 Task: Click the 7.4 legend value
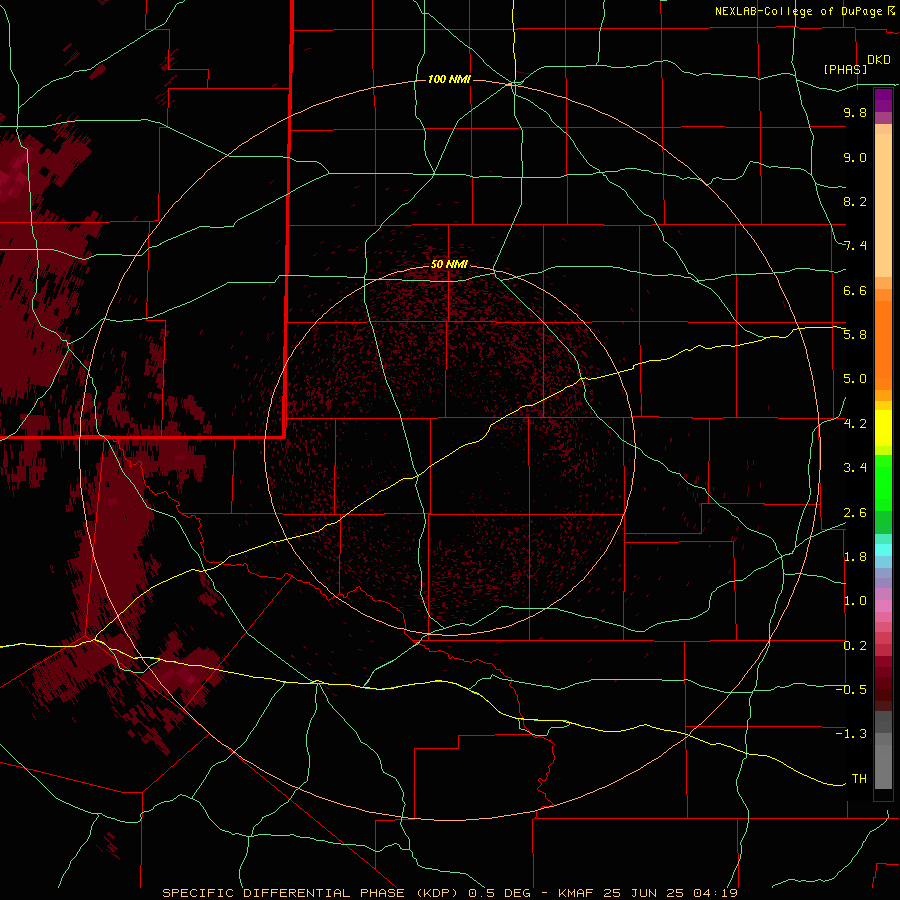[x=855, y=246]
